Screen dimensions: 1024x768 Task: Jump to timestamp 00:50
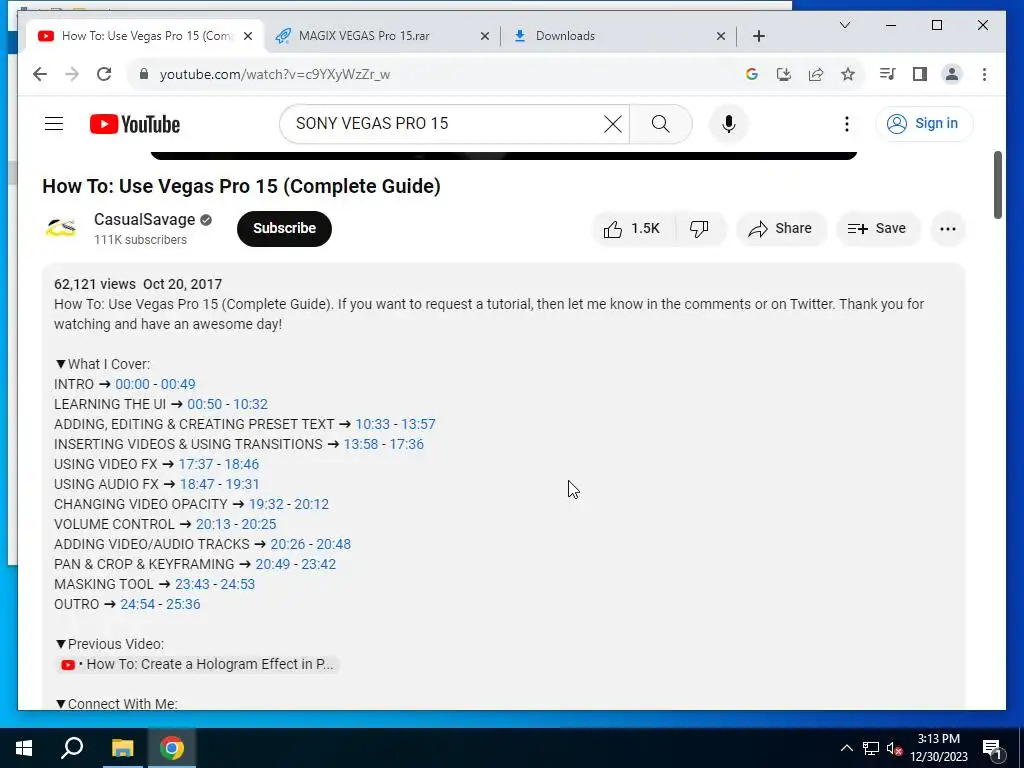[204, 404]
